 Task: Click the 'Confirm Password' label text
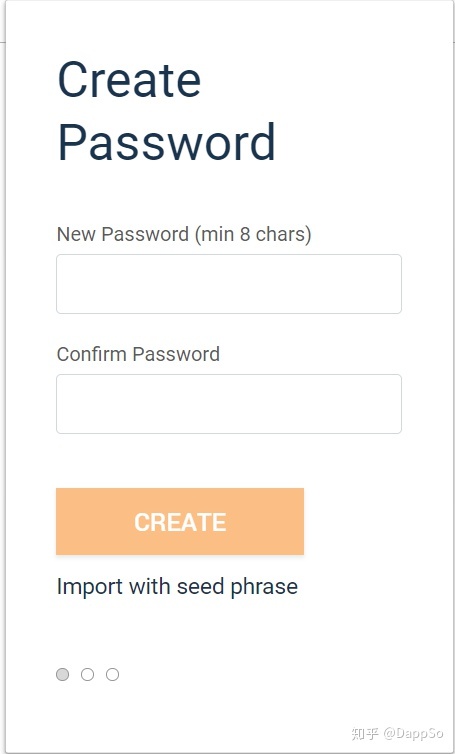click(x=139, y=354)
